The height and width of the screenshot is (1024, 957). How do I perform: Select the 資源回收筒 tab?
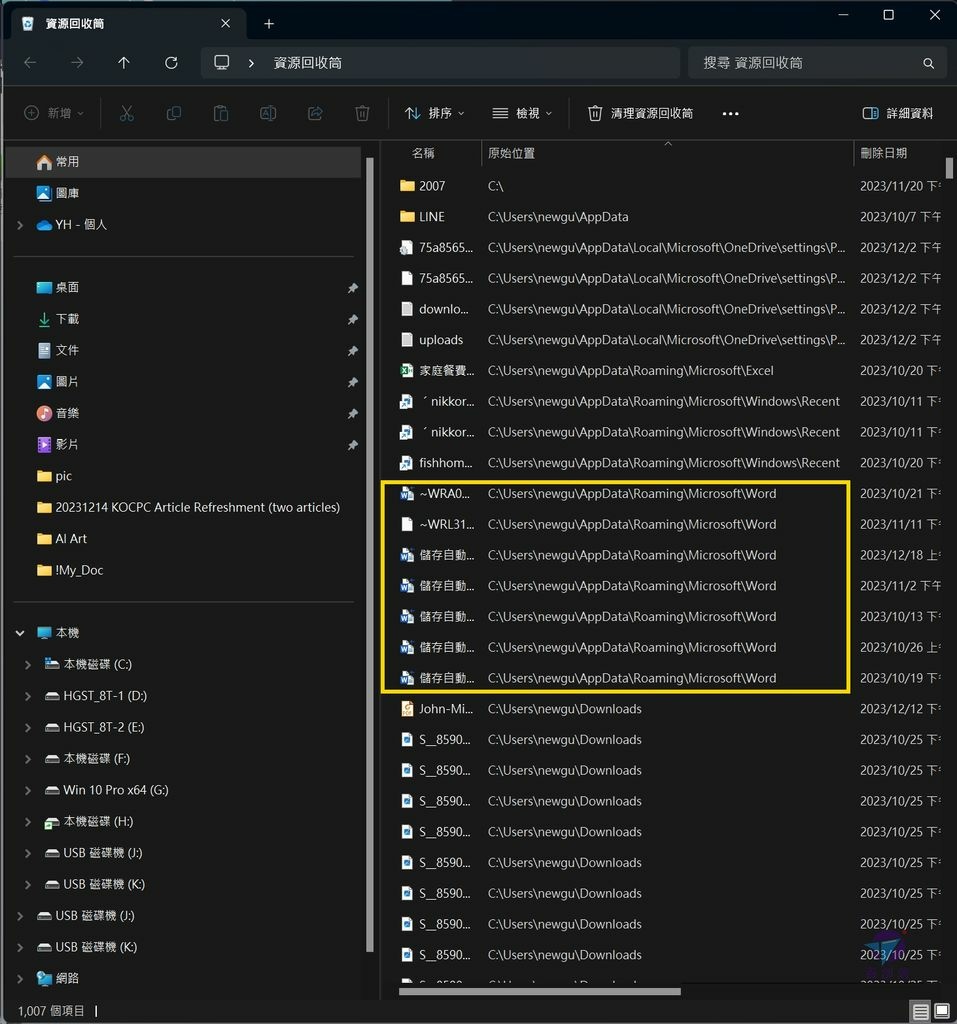(128, 24)
